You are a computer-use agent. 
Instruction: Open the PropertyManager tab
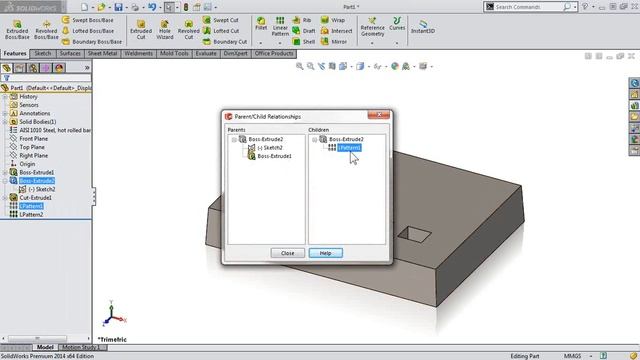click(20, 68)
